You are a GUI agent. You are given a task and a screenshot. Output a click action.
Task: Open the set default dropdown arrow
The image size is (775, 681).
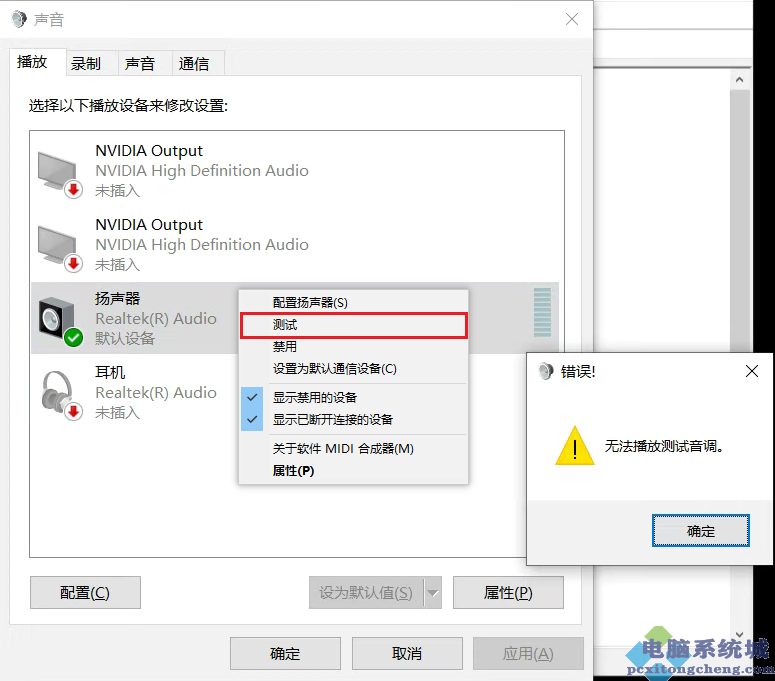(x=433, y=593)
